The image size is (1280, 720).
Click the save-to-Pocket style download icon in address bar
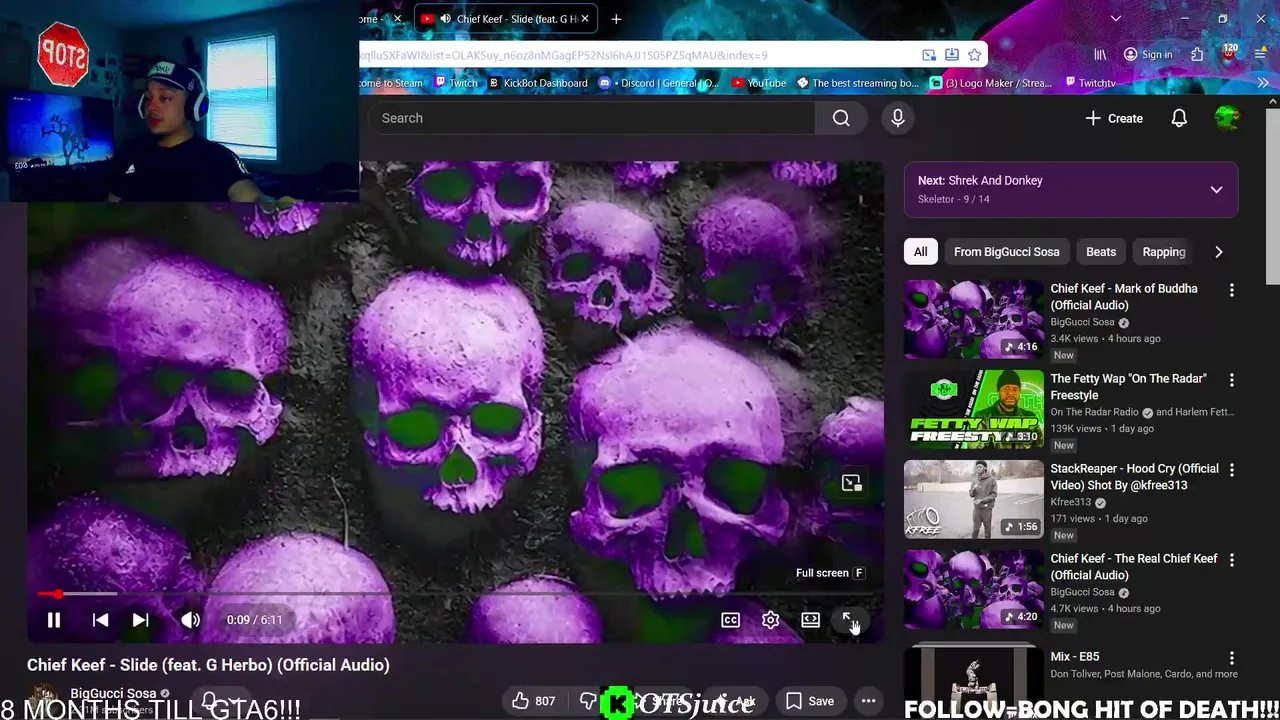point(952,55)
